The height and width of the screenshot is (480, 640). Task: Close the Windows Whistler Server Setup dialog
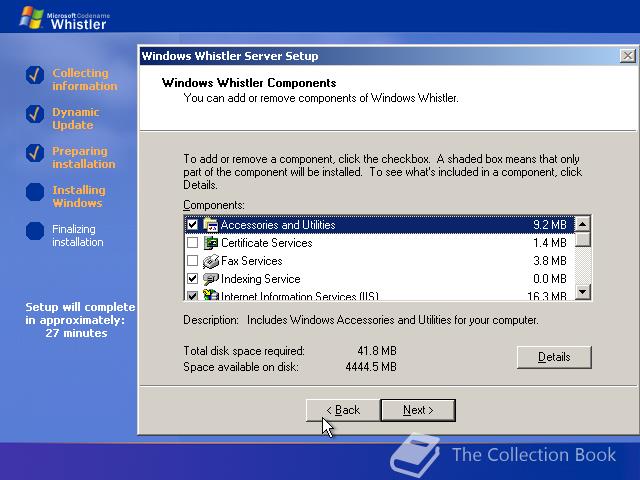pos(627,56)
